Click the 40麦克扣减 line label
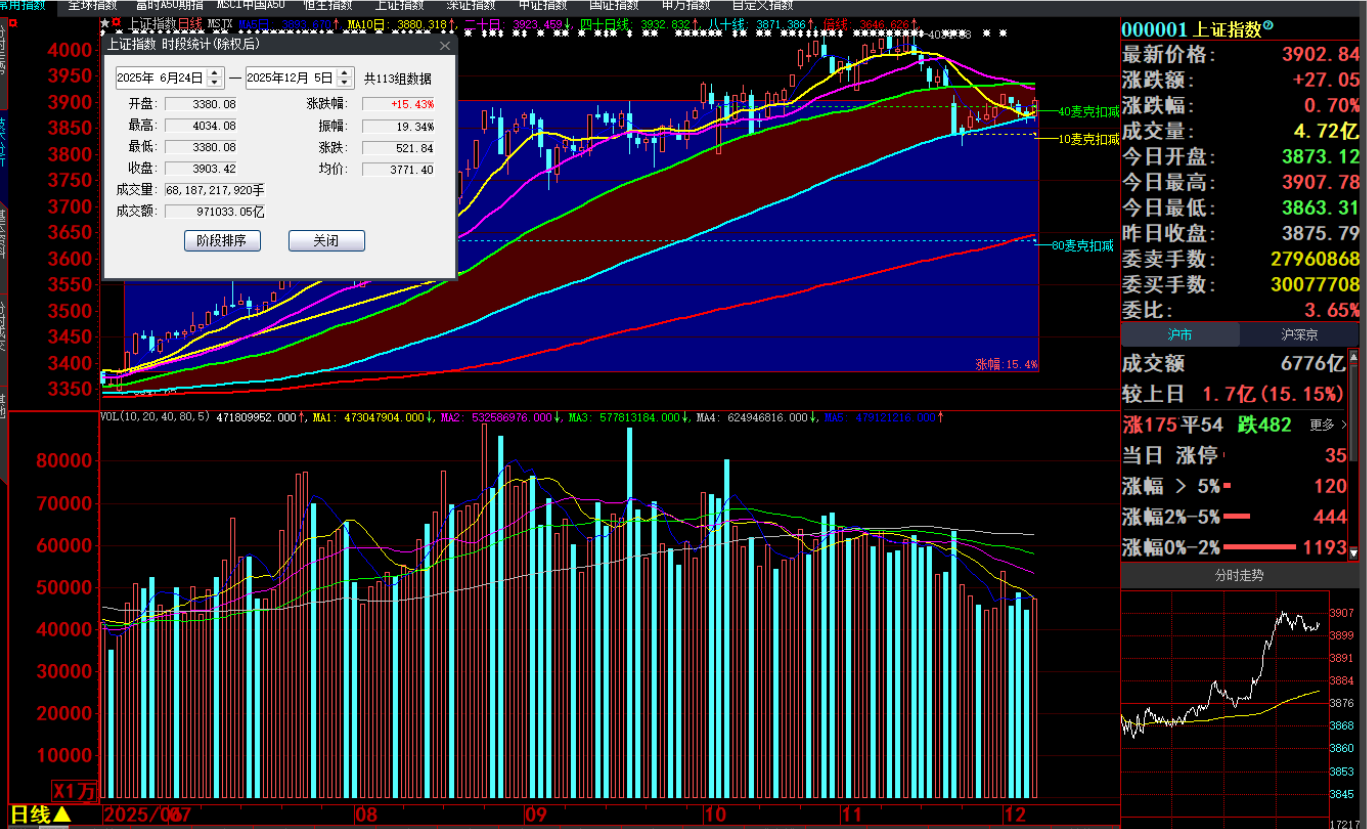The width and height of the screenshot is (1367, 829). click(x=1088, y=112)
